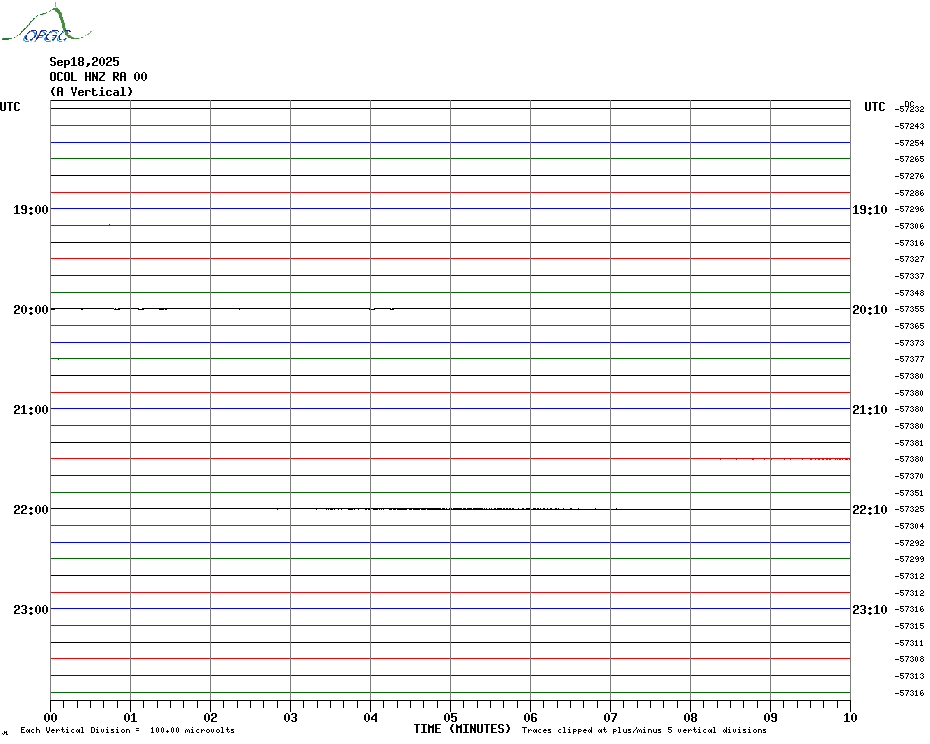Click the 22:00 time label
930x744 pixels.
(31, 510)
